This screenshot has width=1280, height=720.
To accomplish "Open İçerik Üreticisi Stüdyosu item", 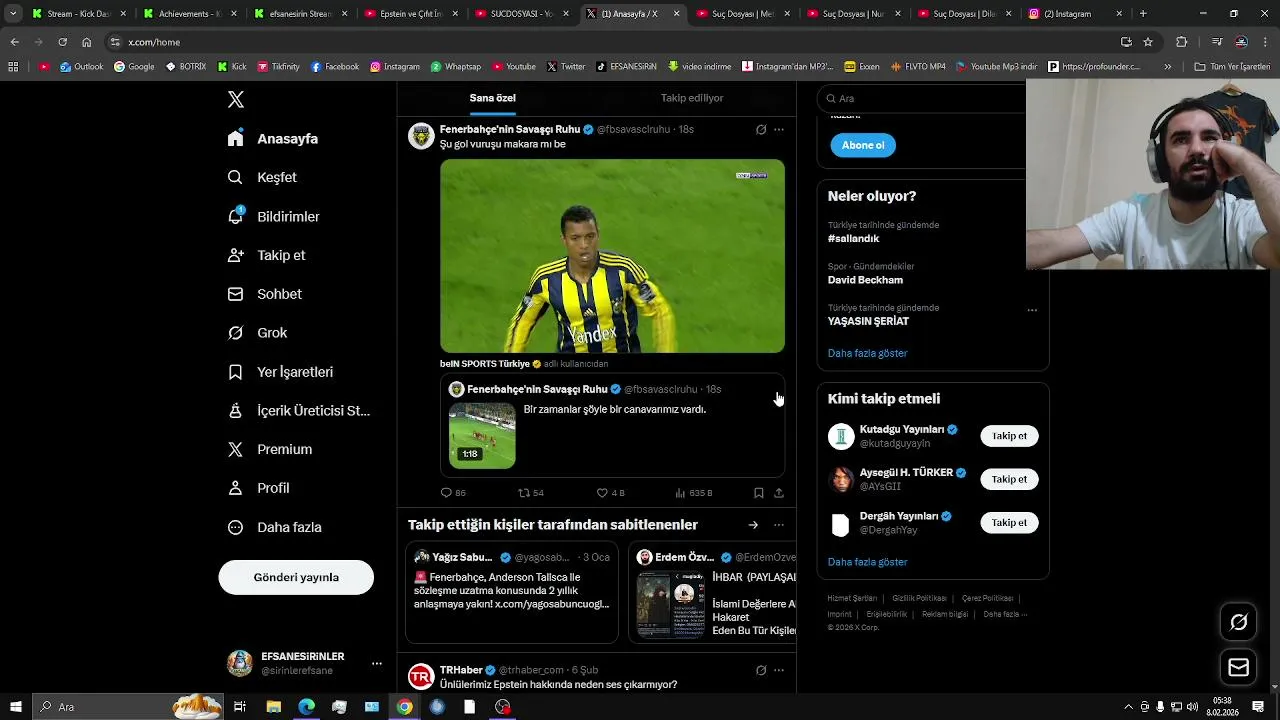I will click(298, 410).
